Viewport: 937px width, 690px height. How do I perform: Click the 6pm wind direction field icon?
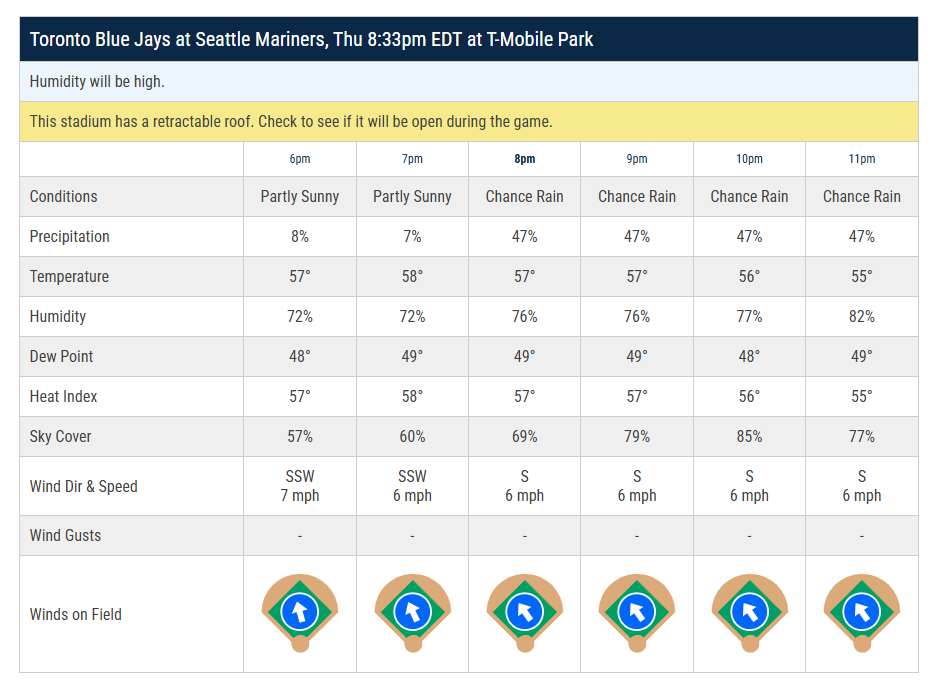tap(300, 612)
